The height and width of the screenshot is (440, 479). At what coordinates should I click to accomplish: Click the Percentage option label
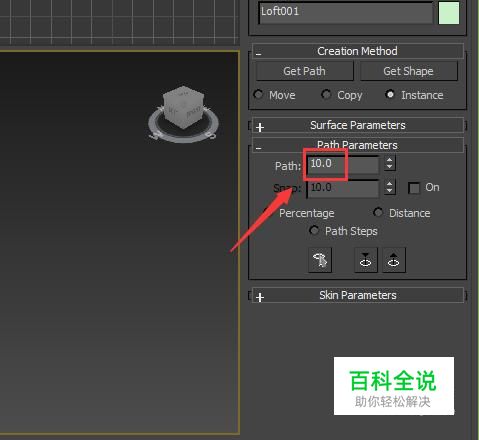307,213
